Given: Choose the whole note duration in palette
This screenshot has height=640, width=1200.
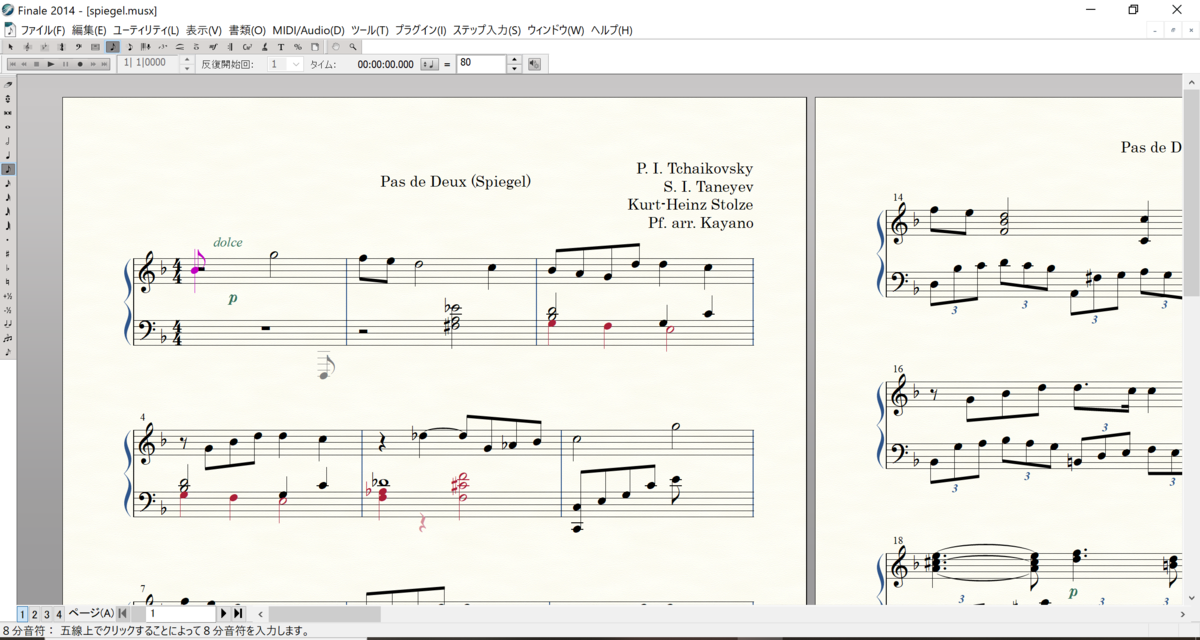Looking at the screenshot, I should [8, 126].
